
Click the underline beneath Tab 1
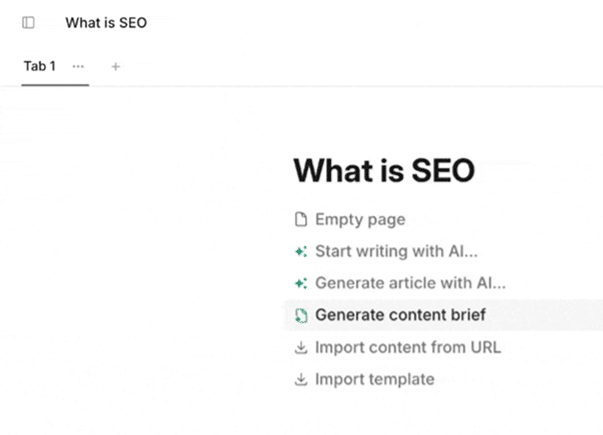55,85
